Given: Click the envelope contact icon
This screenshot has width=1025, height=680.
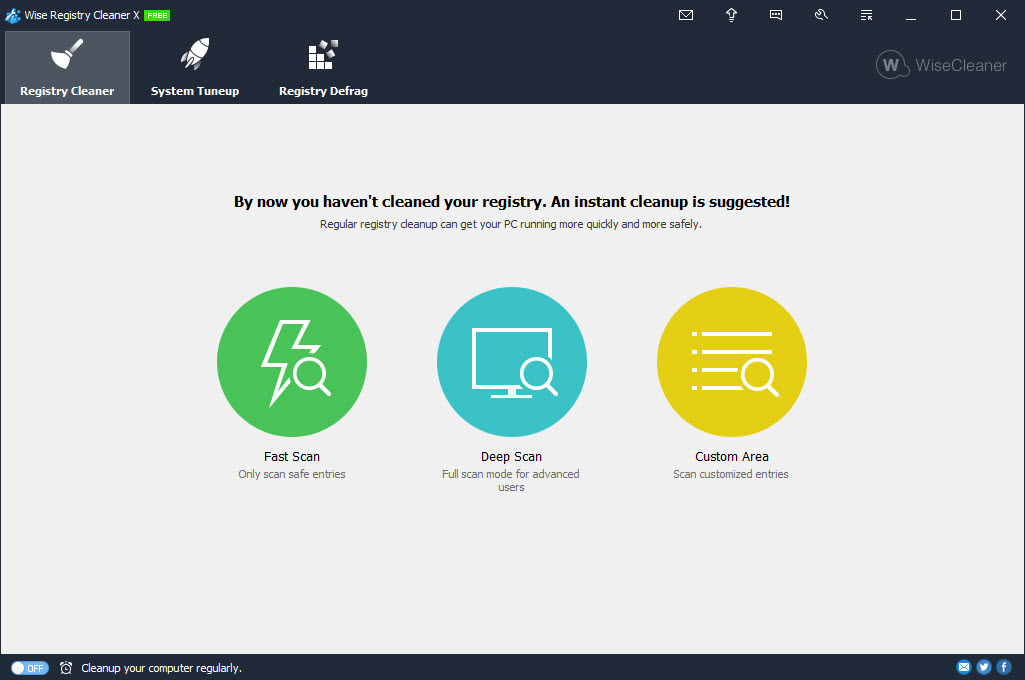Looking at the screenshot, I should [686, 15].
